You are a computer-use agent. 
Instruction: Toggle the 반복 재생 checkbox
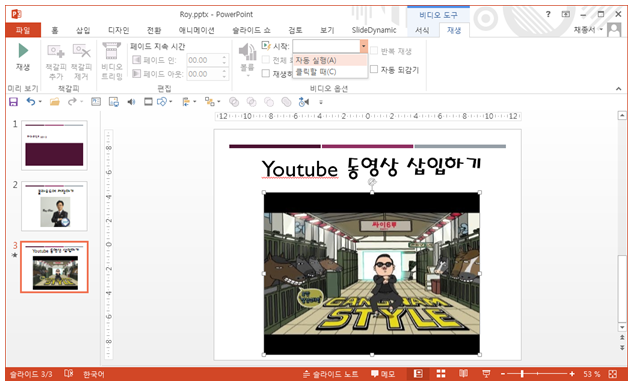[374, 51]
